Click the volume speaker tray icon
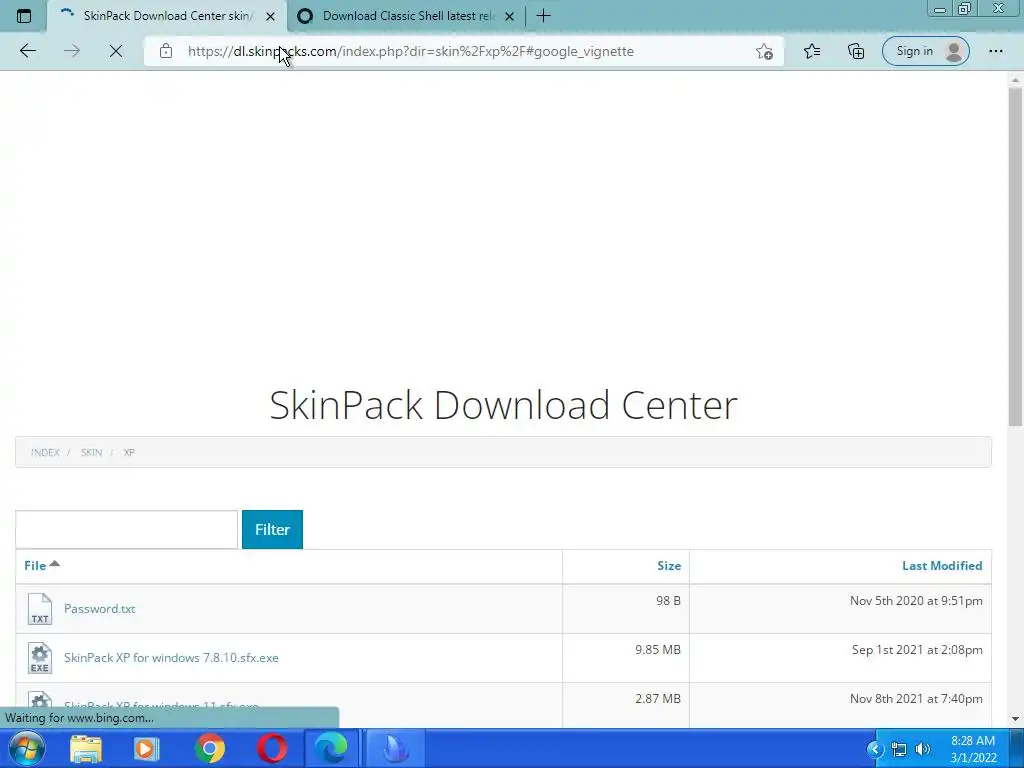 (922, 750)
